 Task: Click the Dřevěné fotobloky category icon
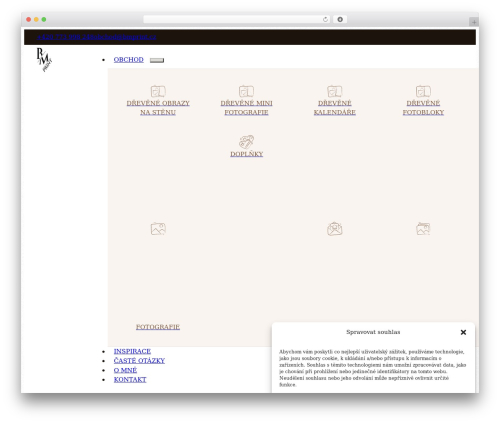(x=423, y=91)
